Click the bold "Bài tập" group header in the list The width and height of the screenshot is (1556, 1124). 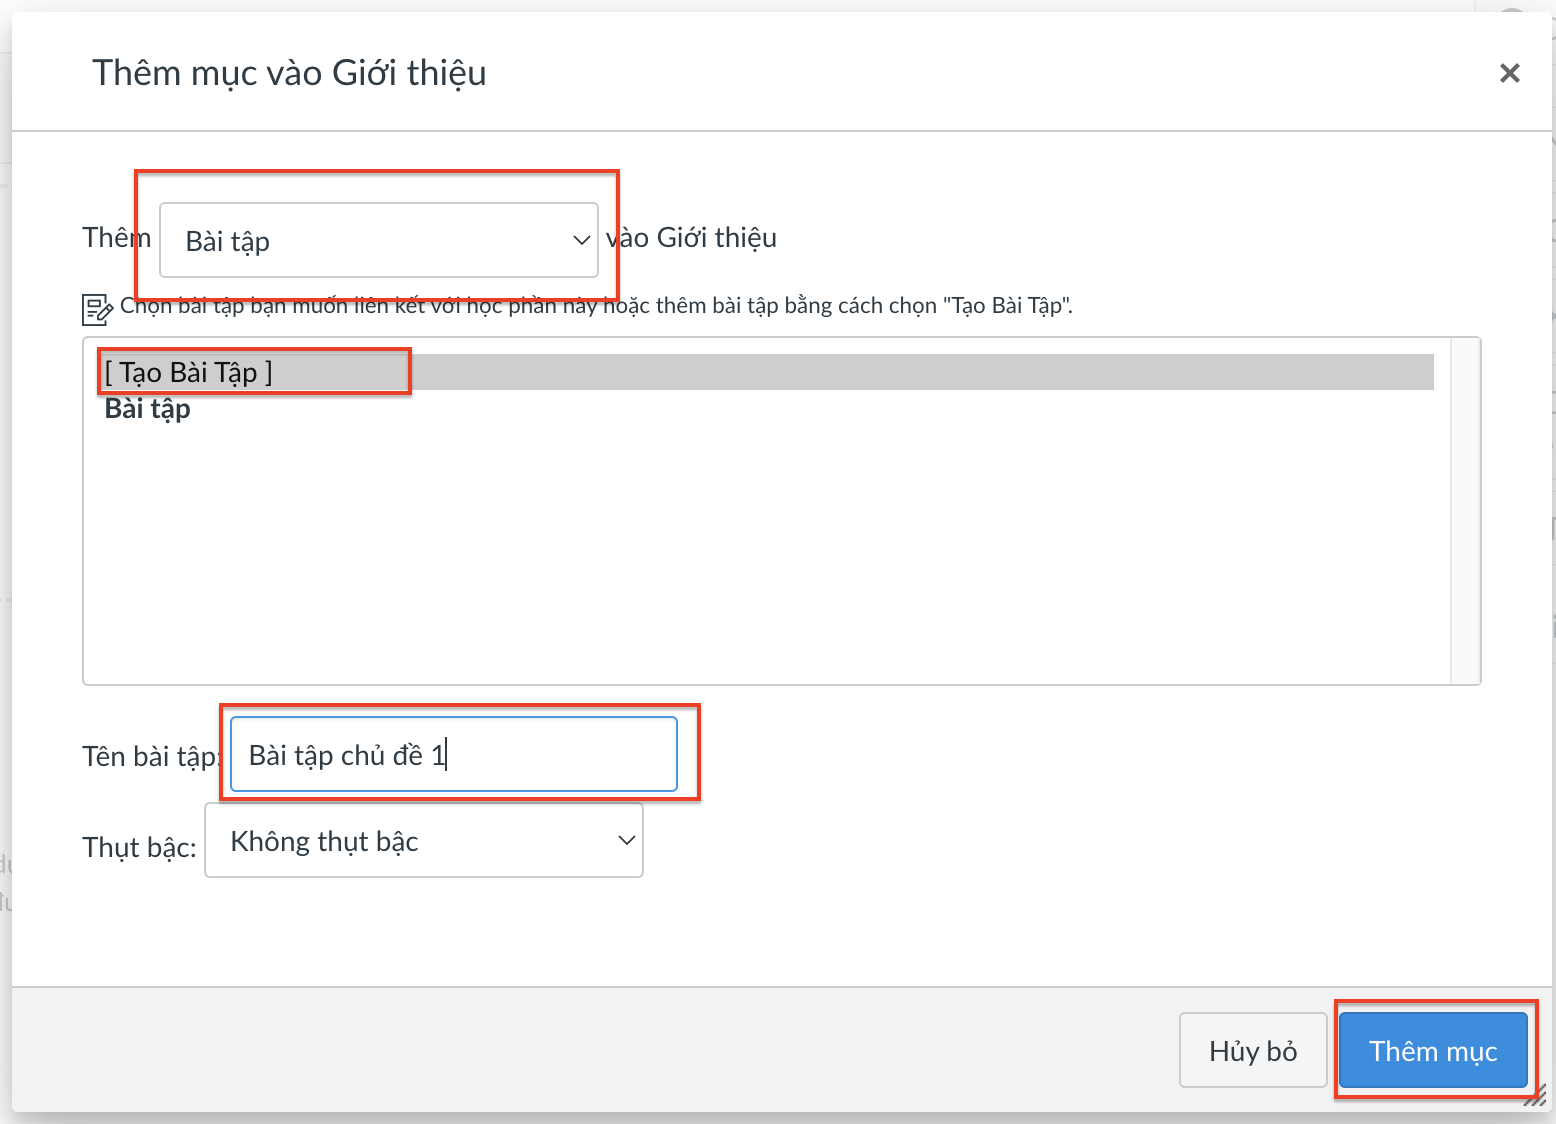click(x=148, y=409)
